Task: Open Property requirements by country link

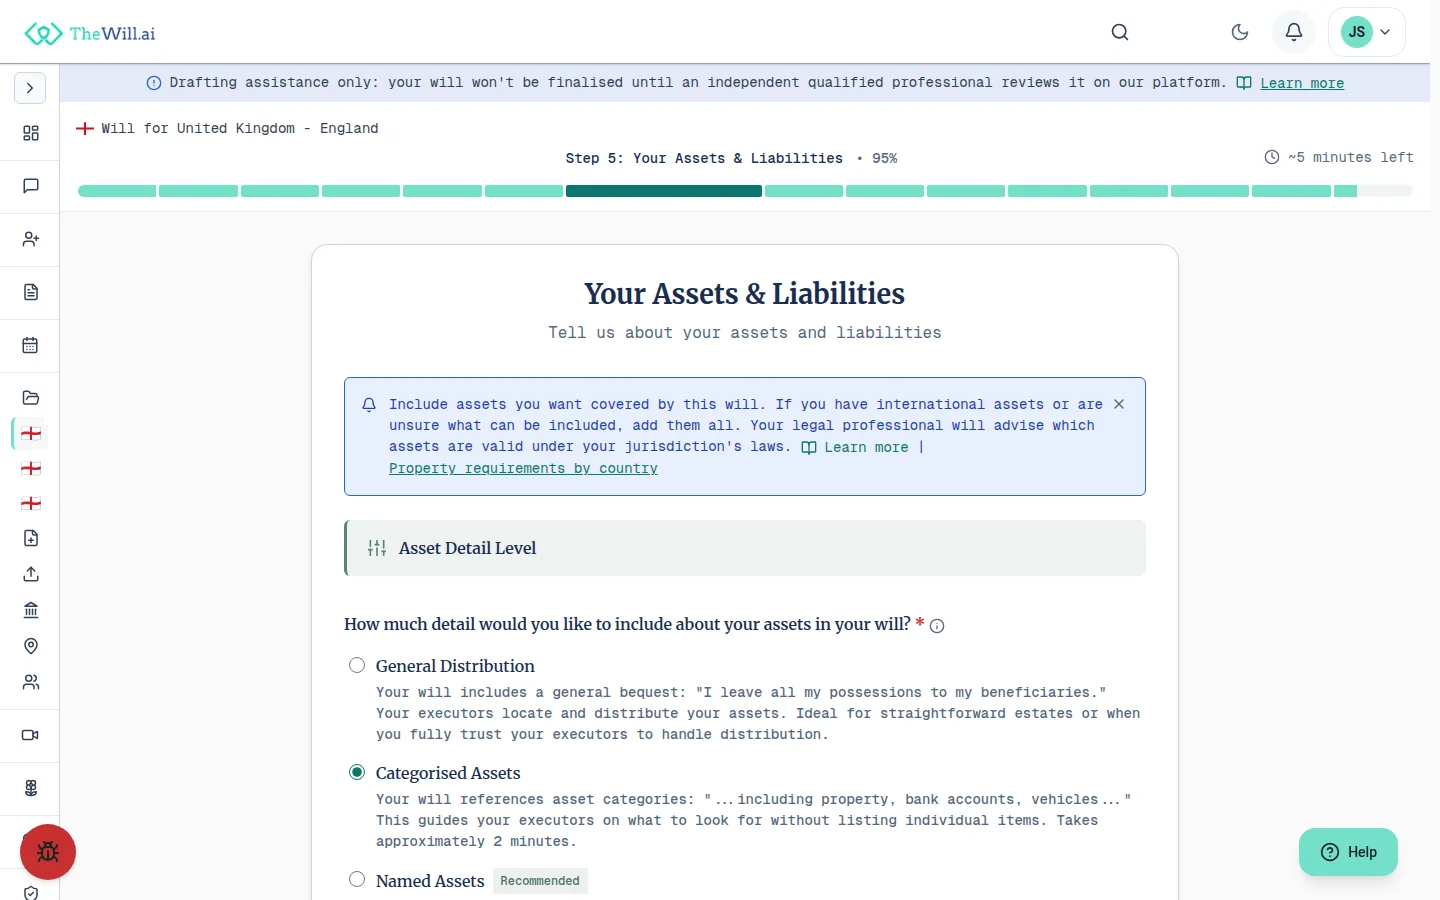Action: (523, 468)
